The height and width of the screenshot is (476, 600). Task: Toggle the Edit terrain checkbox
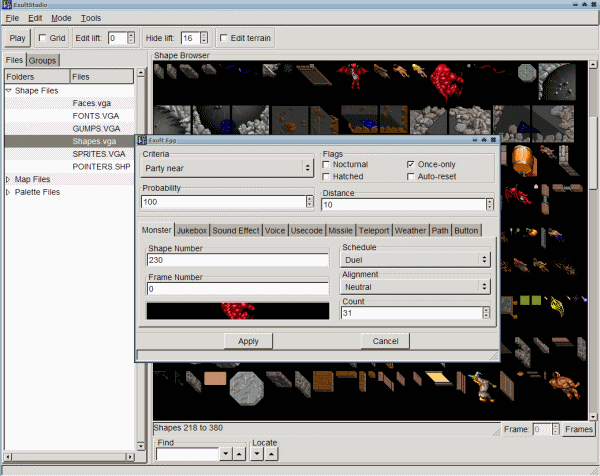coord(223,38)
